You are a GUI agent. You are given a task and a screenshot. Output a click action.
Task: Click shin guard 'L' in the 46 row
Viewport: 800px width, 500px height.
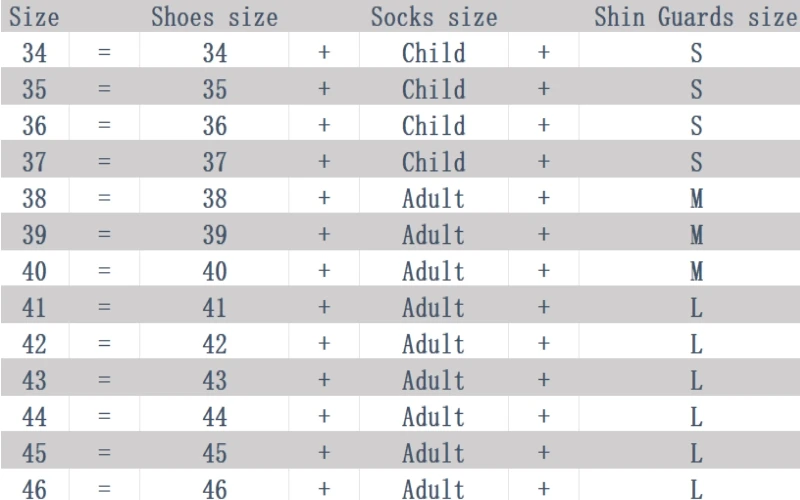[x=696, y=488]
